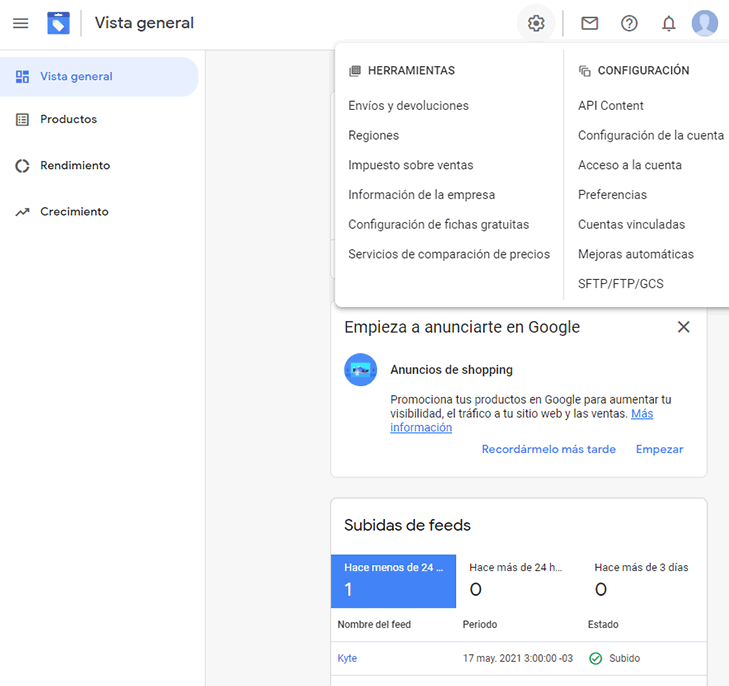729x686 pixels.
Task: Click the CONFIGURACIÓN section header
Action: point(643,71)
